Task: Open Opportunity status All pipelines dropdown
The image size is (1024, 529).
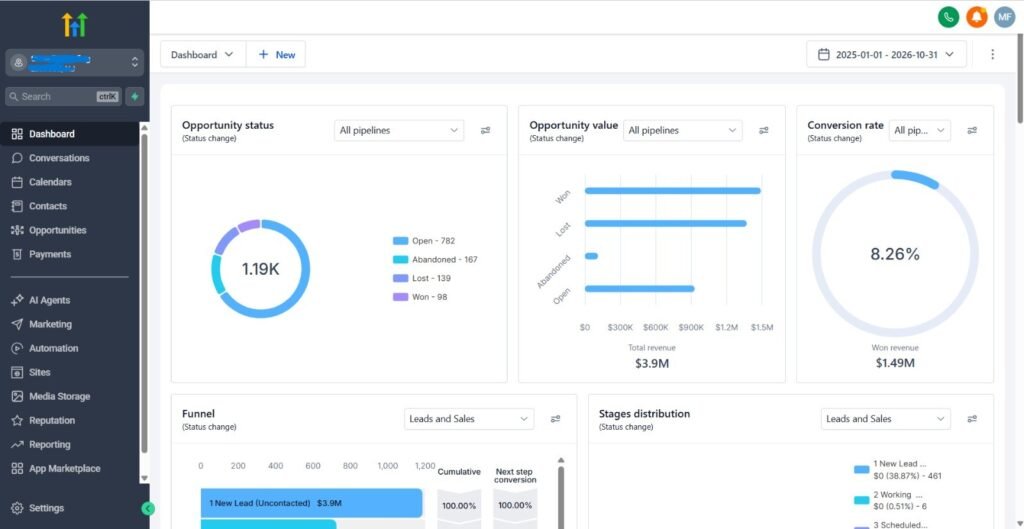Action: 399,131
